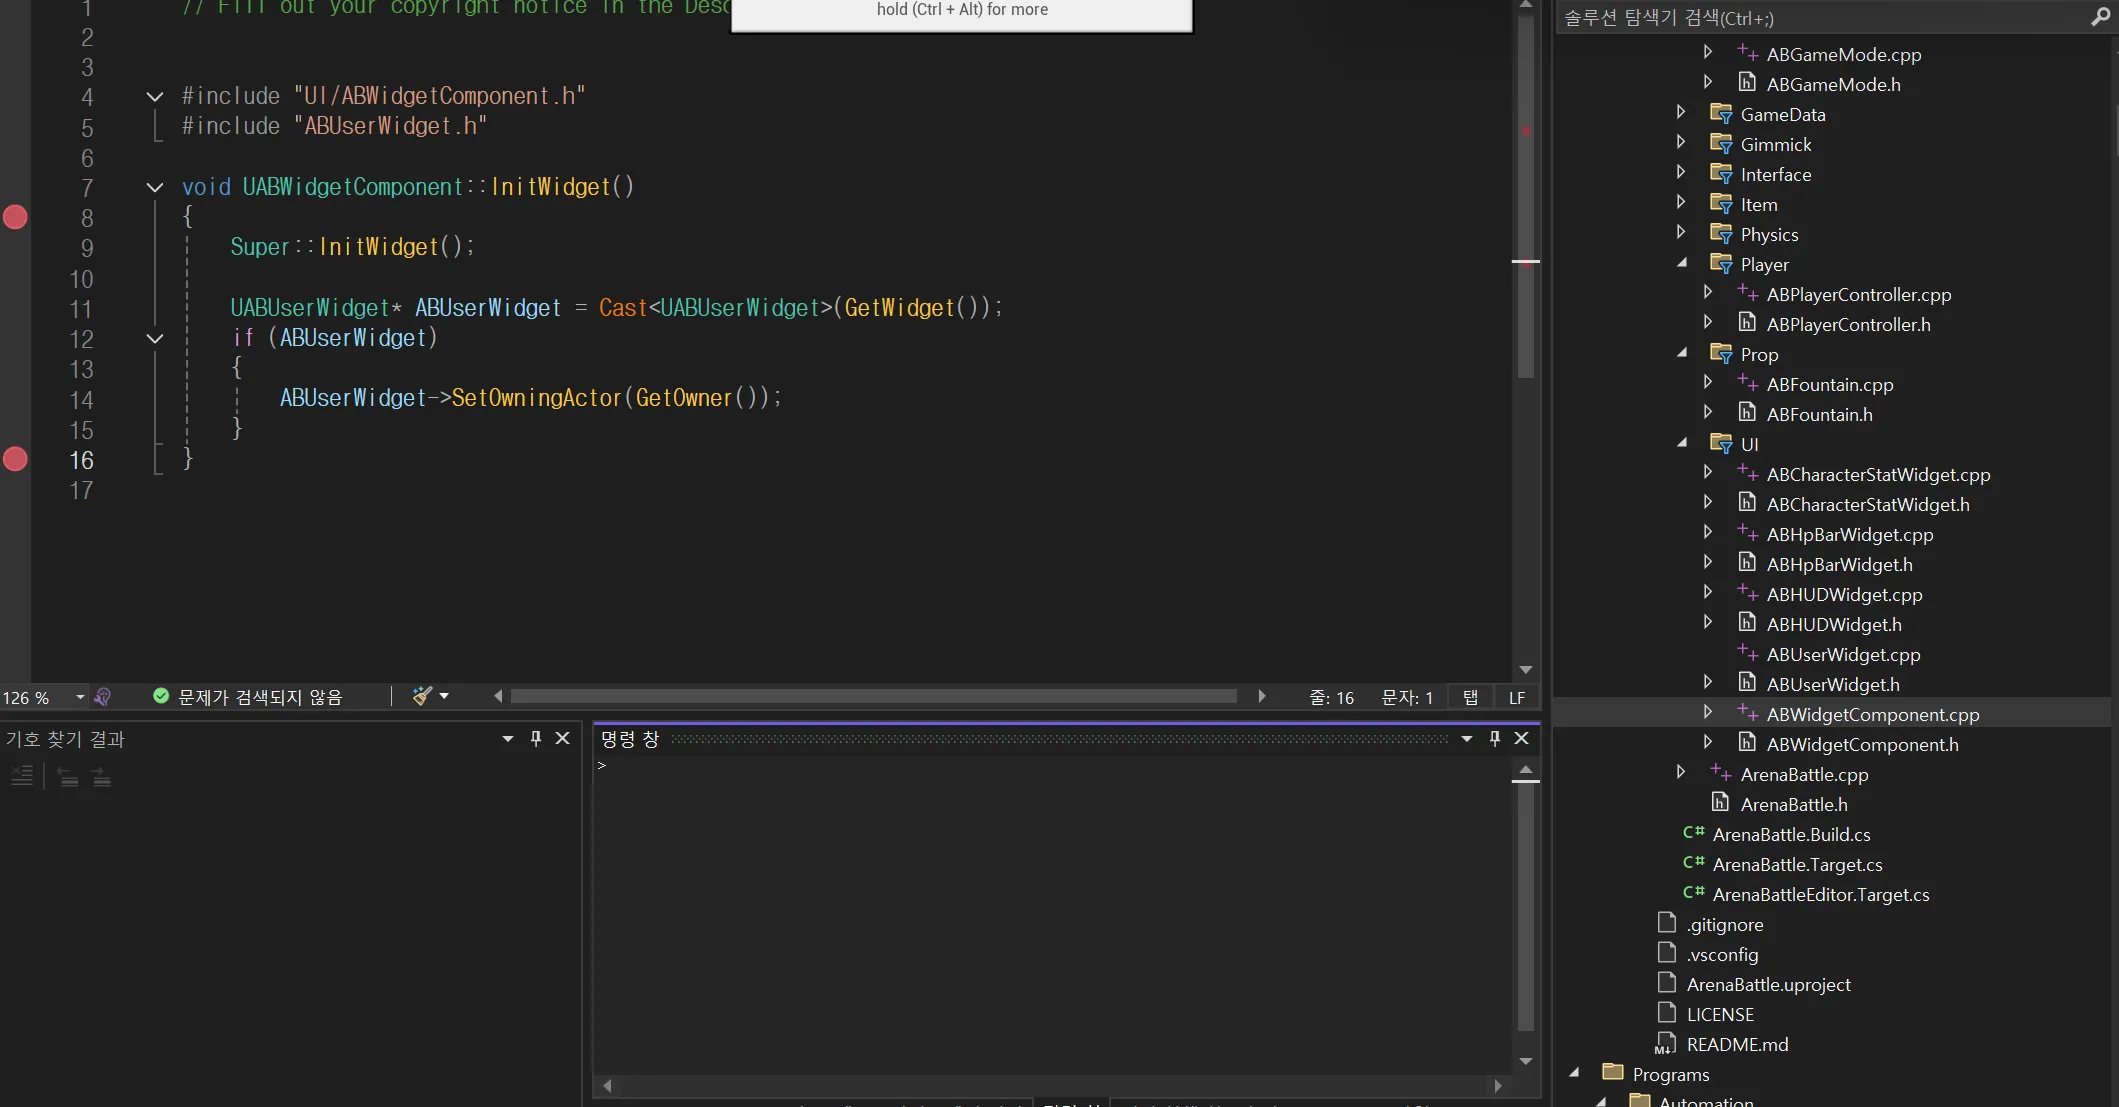
Task: Click the 명령 창 scroll down arrow
Action: point(1526,1062)
